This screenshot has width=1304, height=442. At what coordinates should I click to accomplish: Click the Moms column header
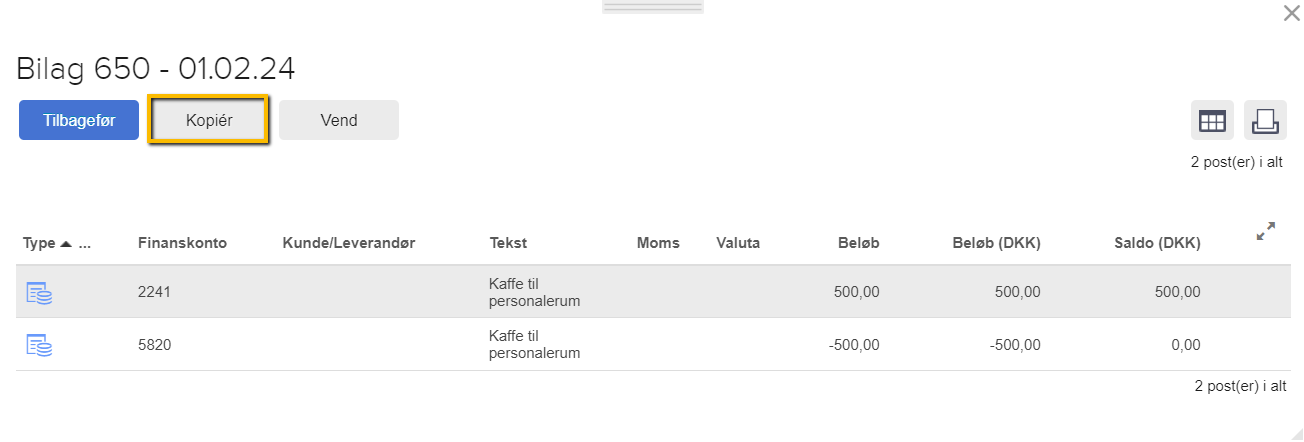pyautogui.click(x=658, y=243)
